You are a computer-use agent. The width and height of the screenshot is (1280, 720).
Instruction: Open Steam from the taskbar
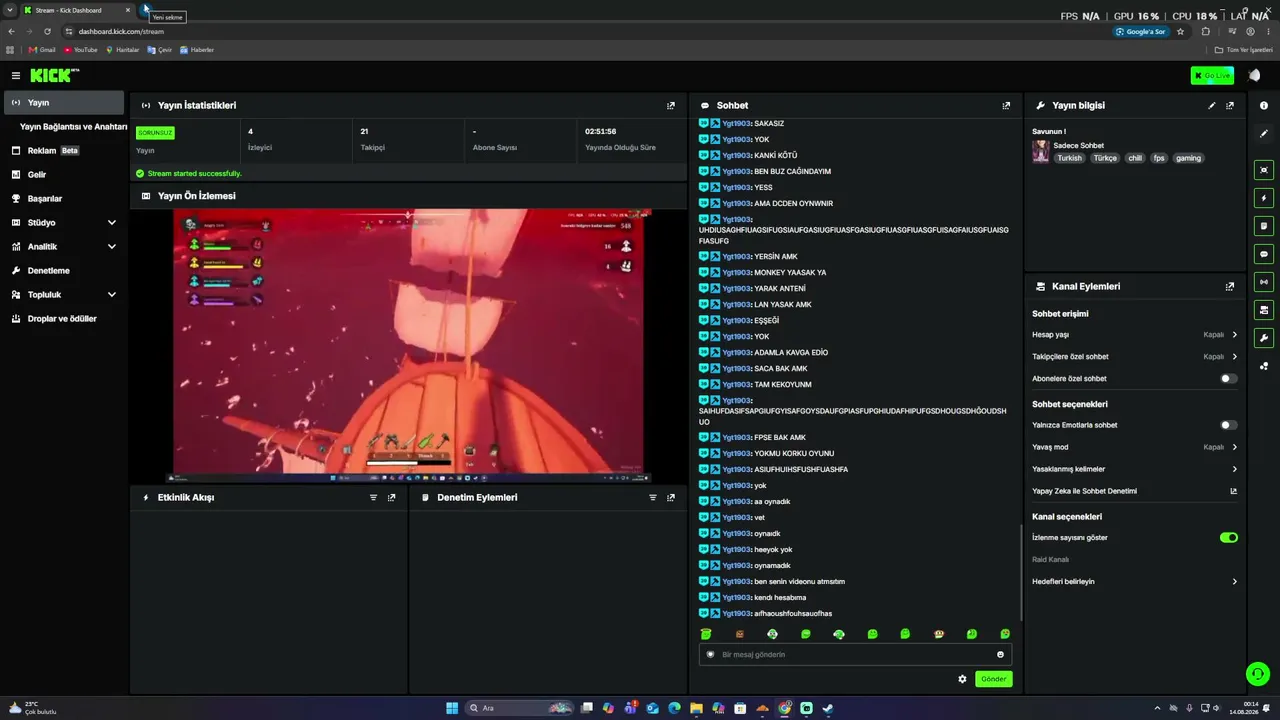(828, 708)
